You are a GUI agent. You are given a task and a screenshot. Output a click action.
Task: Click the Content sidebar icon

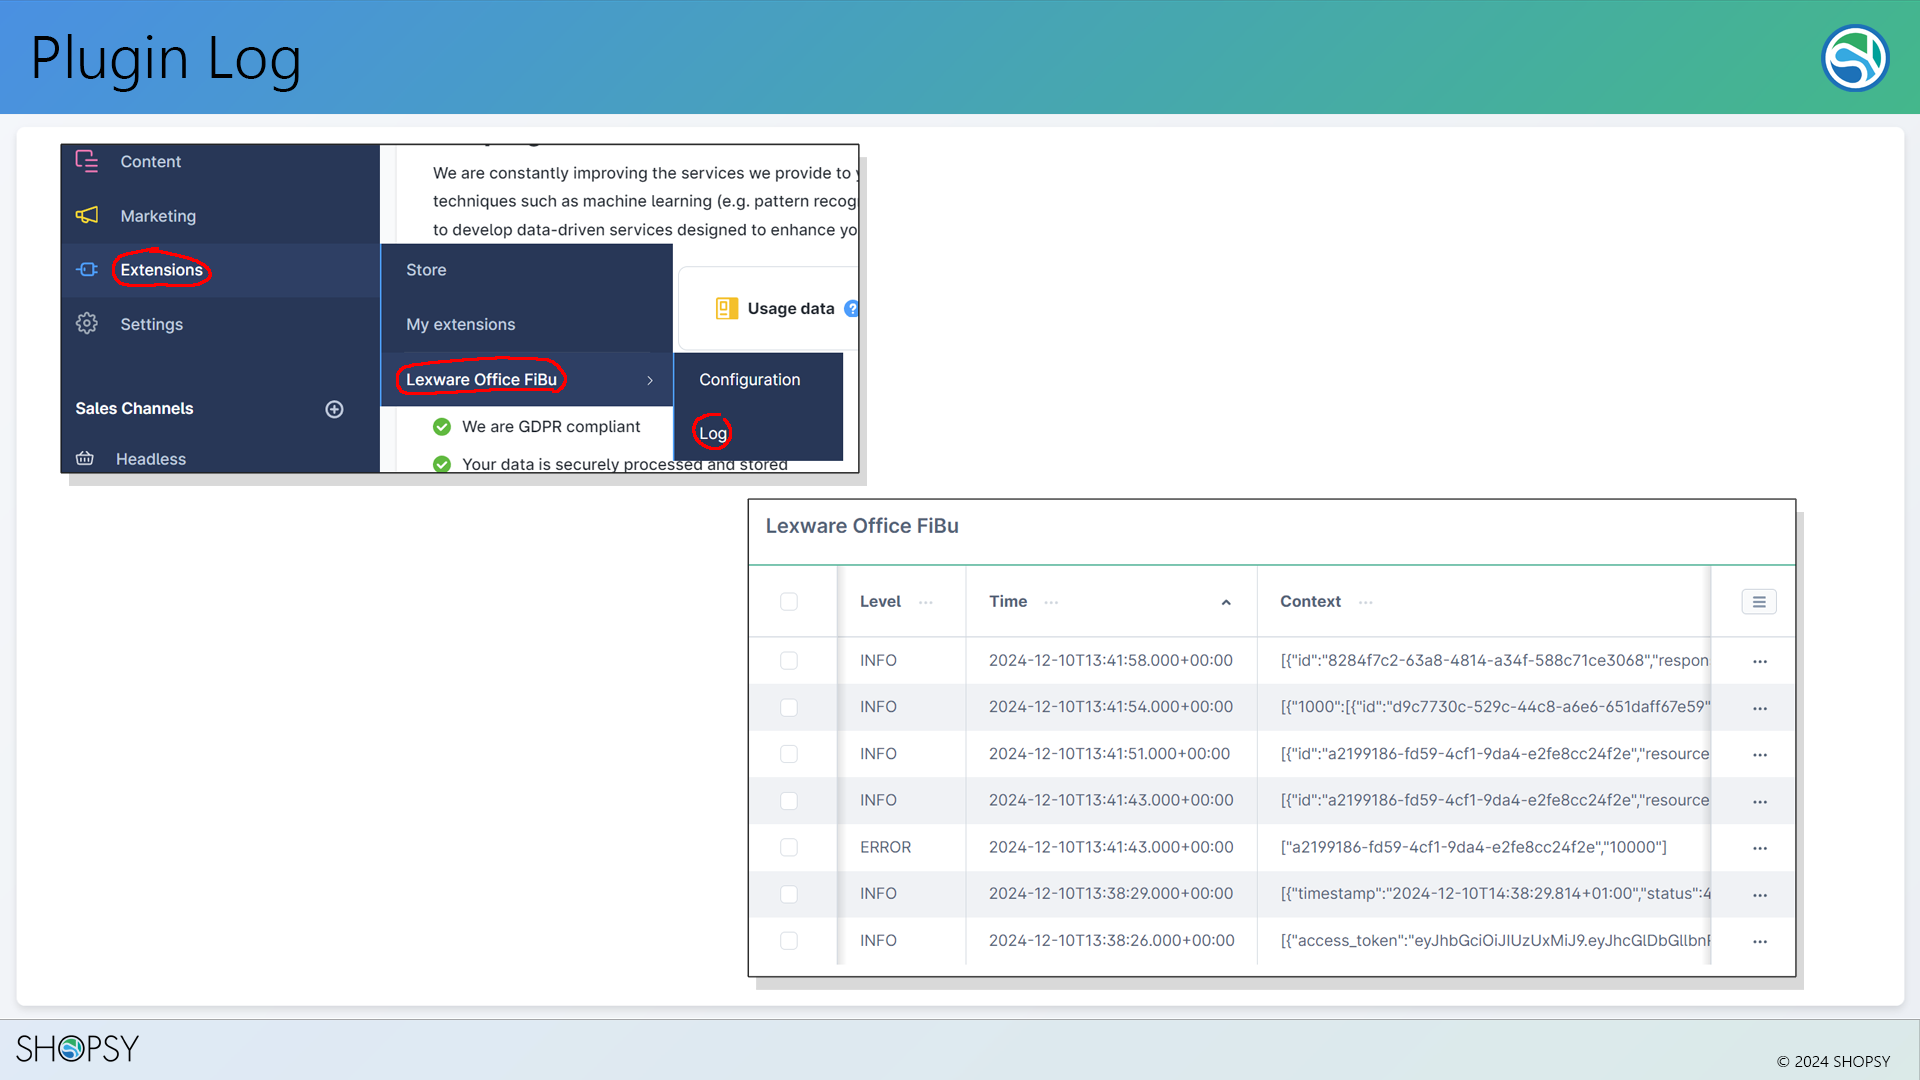(x=87, y=161)
